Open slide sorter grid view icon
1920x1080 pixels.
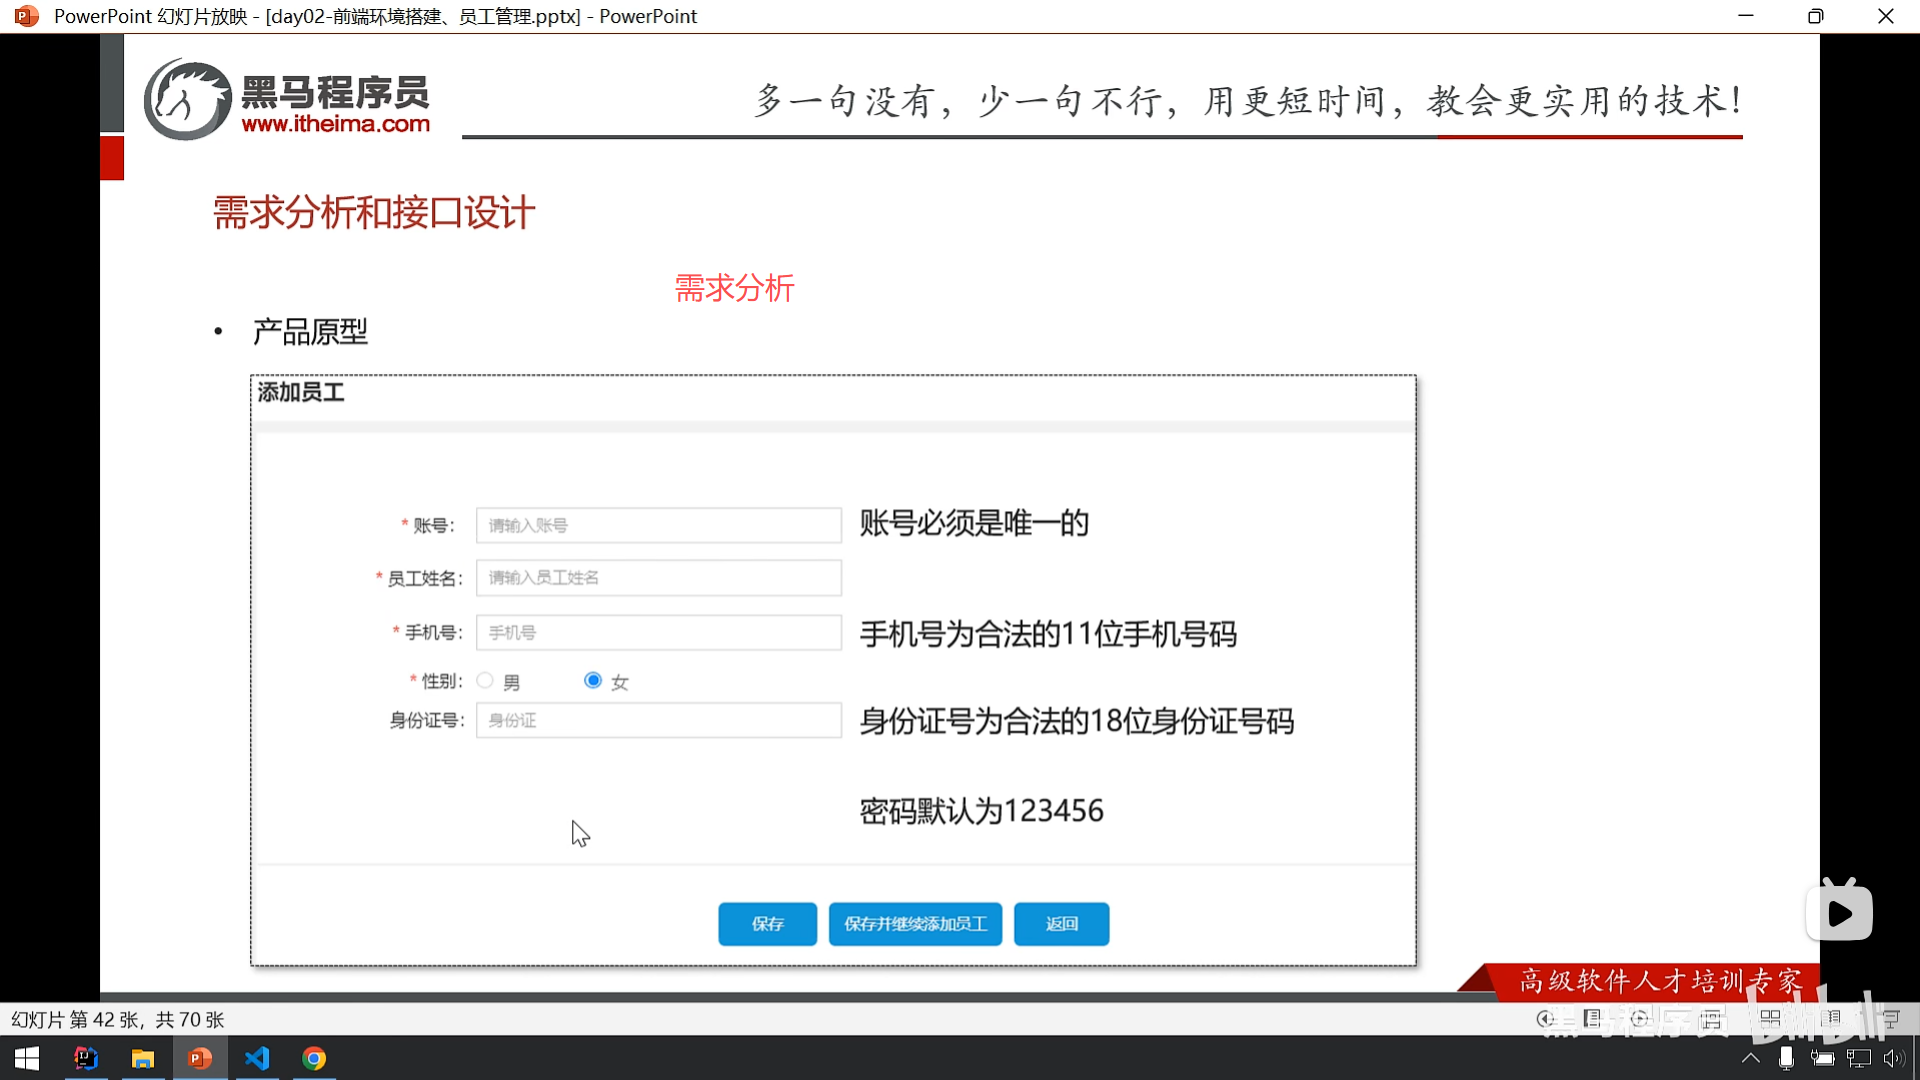pyautogui.click(x=1770, y=1019)
